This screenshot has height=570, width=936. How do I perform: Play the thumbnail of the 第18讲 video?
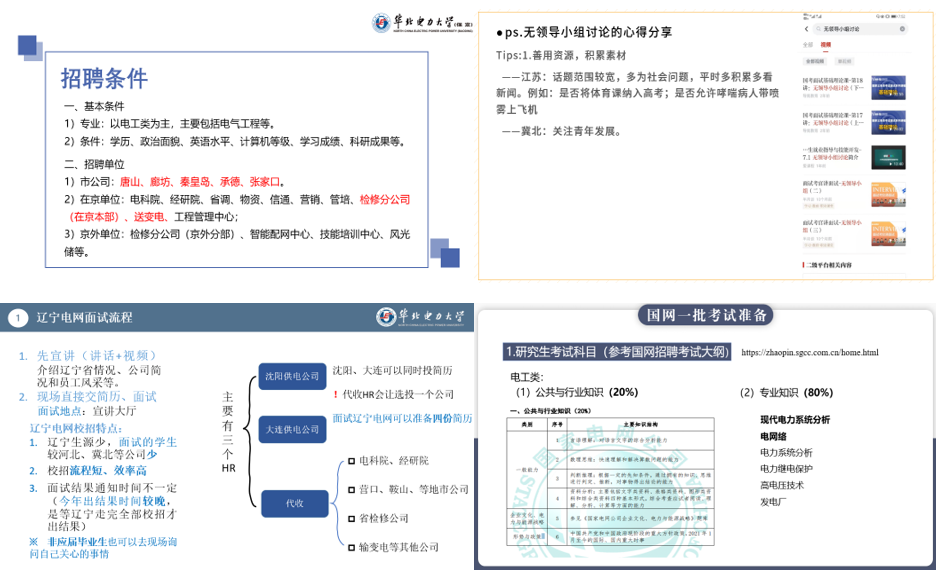888,87
